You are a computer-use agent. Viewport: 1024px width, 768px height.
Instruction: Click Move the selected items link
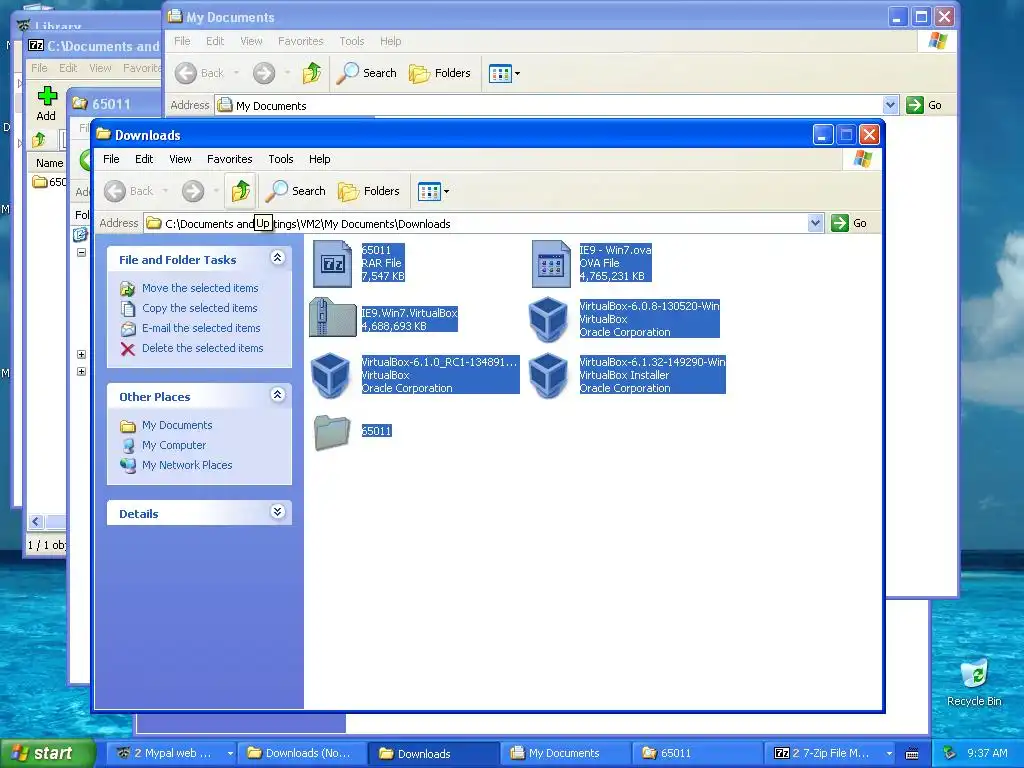tap(200, 288)
